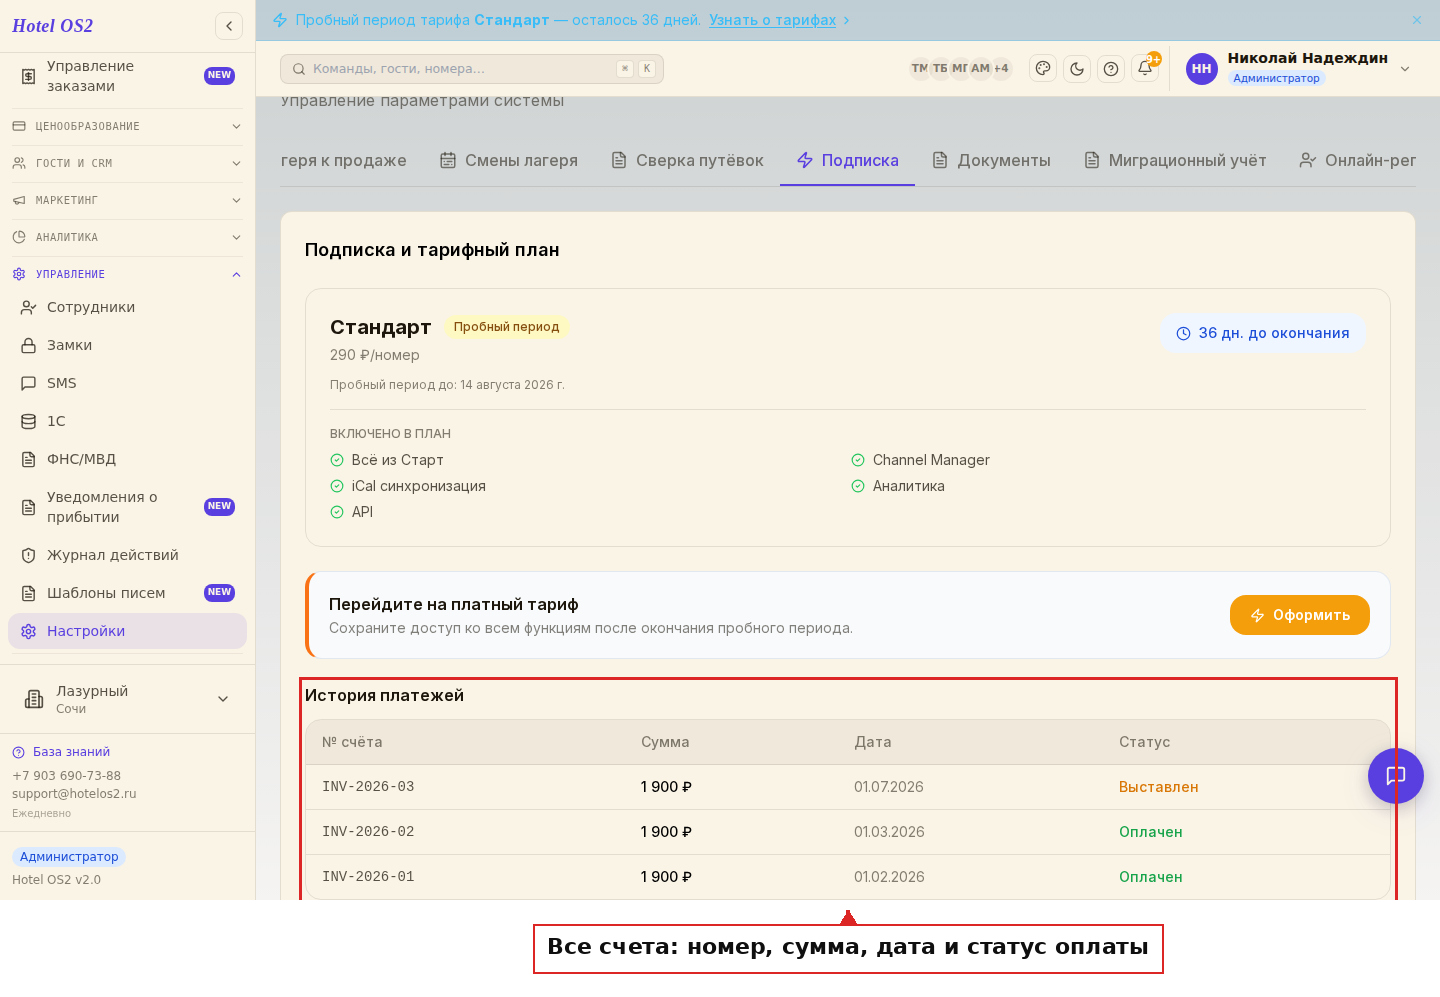Click invoice INV-2026-02 number
The image size is (1440, 997).
pos(368,832)
